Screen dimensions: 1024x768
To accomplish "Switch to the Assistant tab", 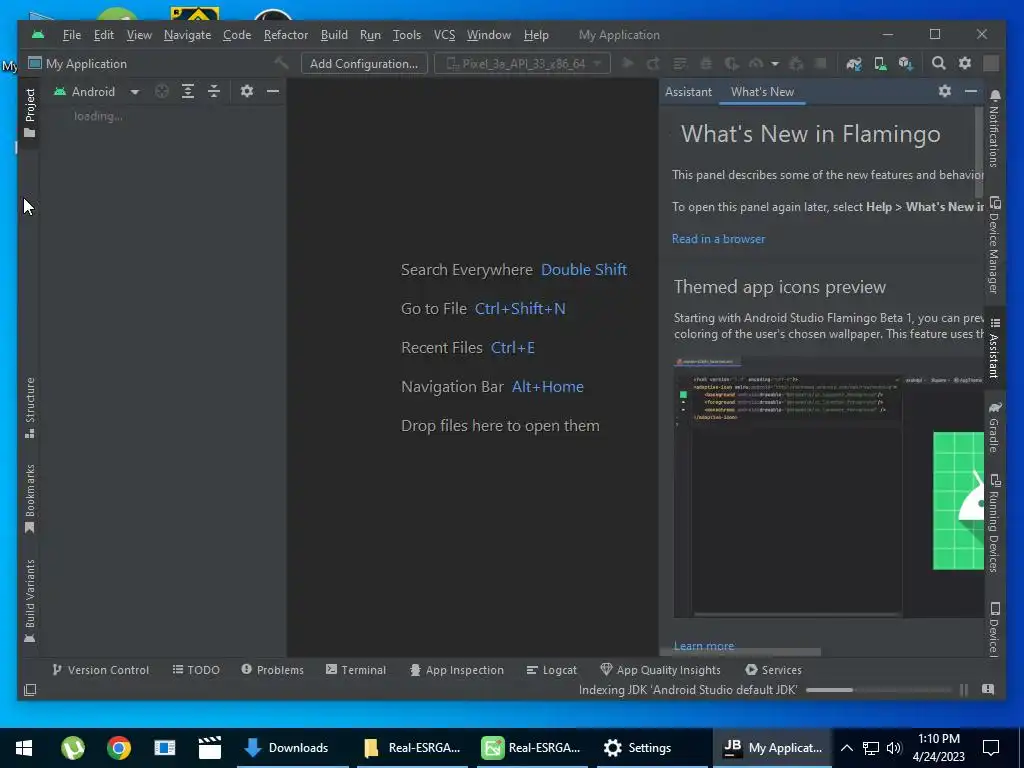I will pyautogui.click(x=688, y=92).
